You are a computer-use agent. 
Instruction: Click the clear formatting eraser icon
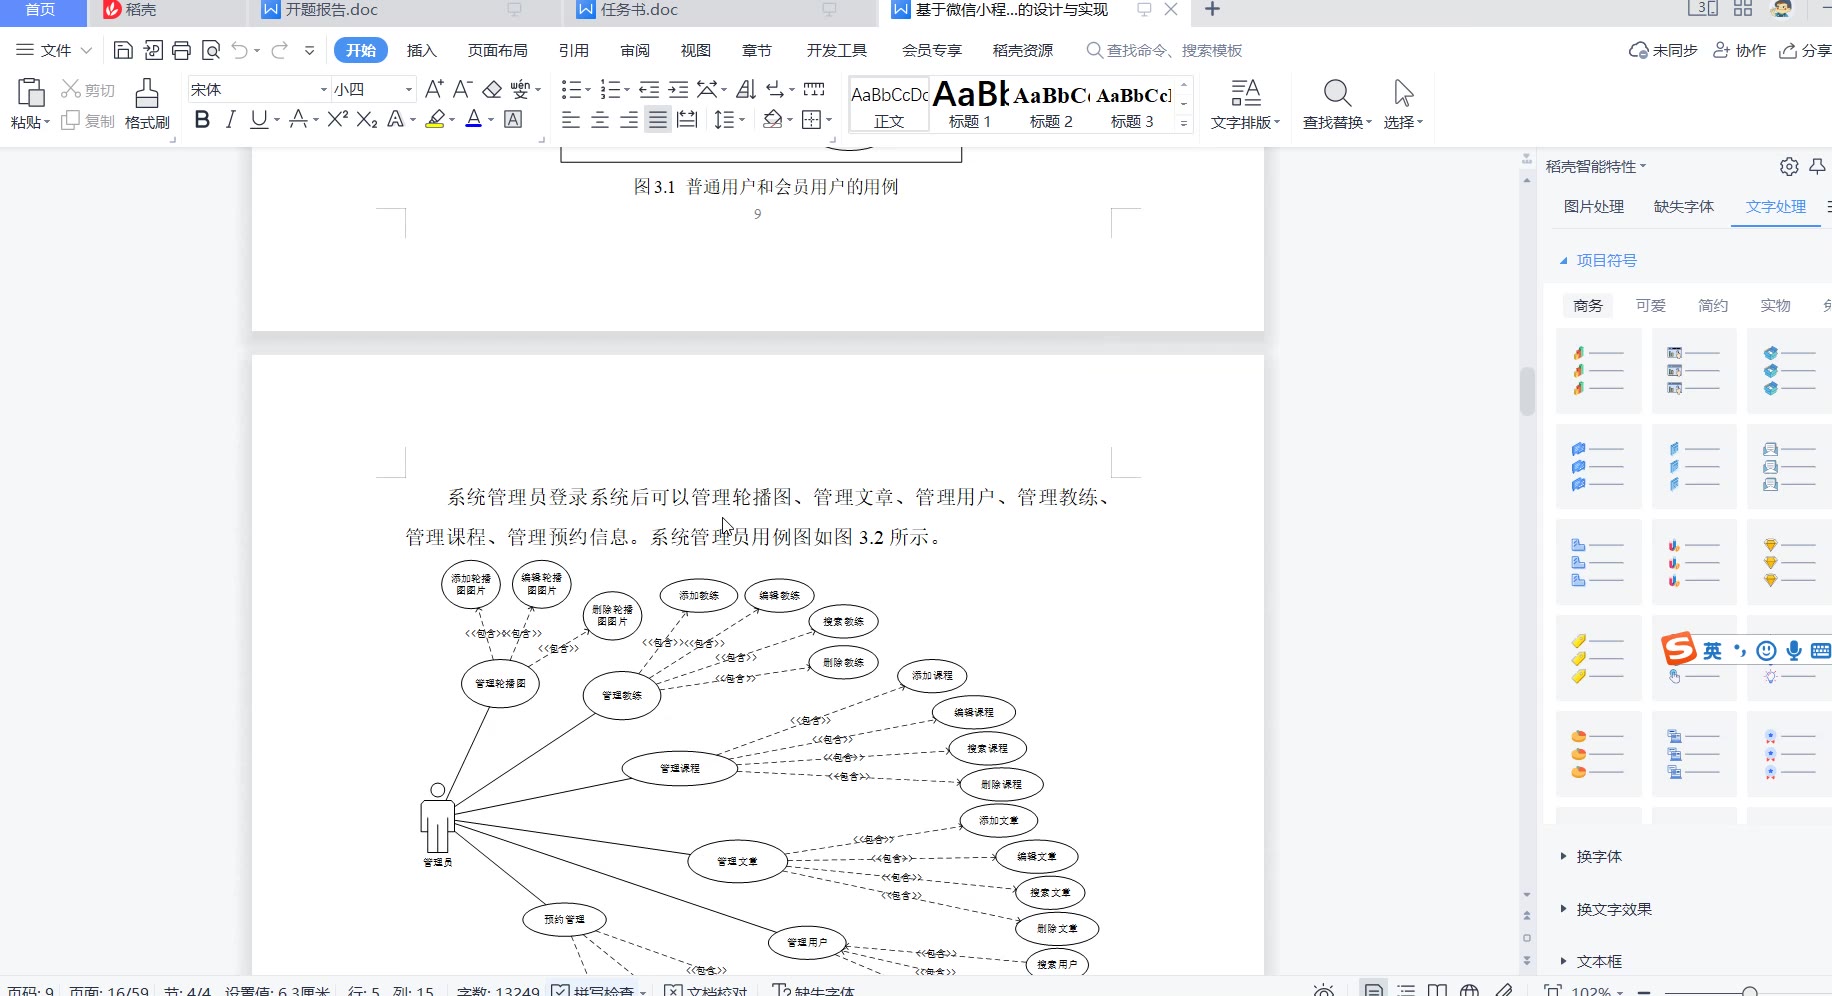click(492, 89)
